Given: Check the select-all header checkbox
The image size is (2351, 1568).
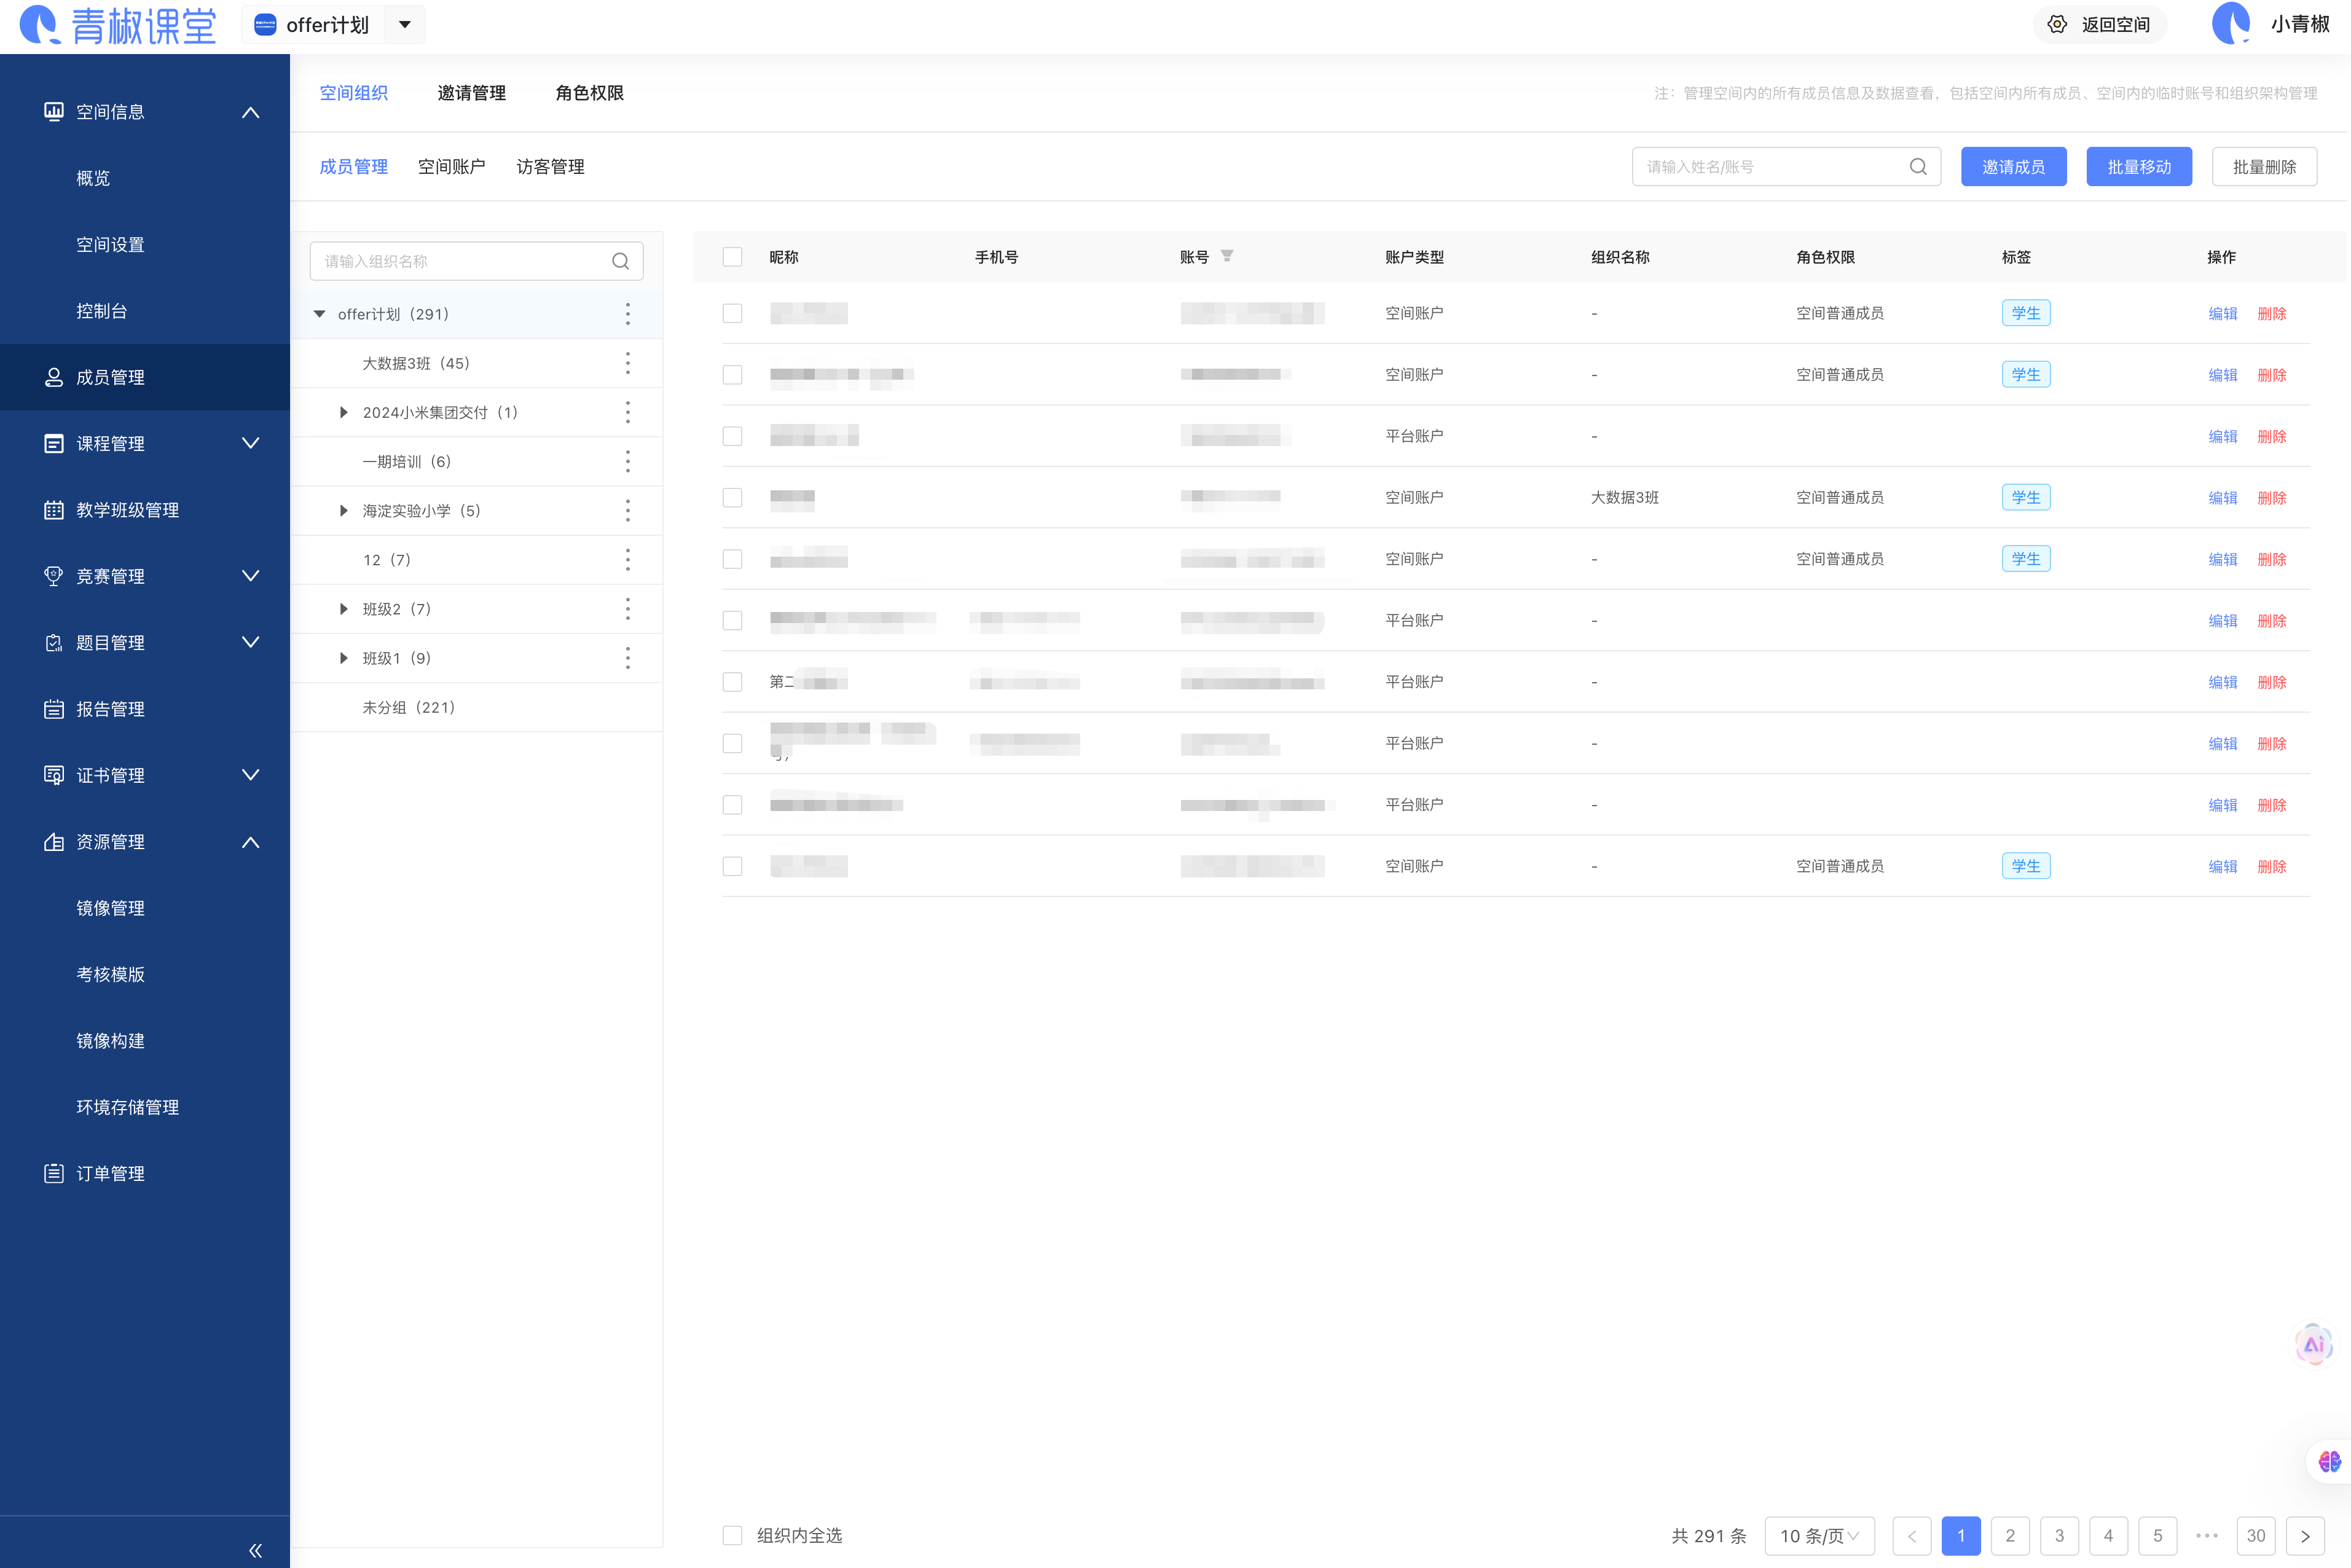Looking at the screenshot, I should 732,257.
